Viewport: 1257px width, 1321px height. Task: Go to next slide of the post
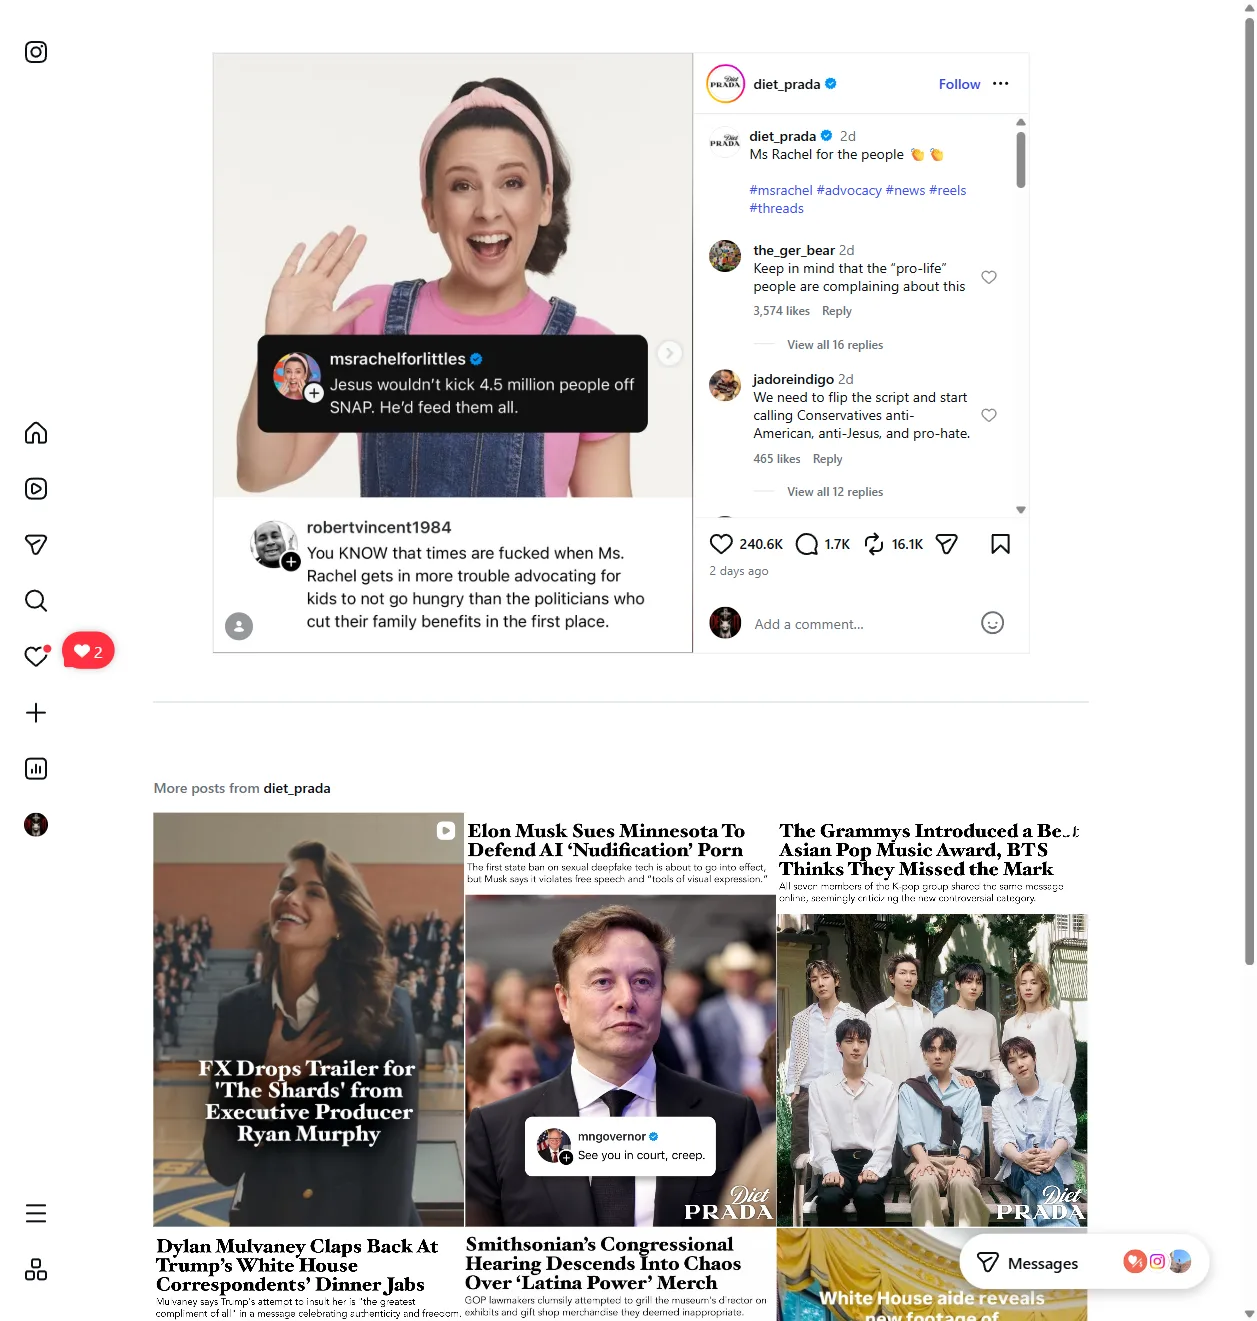click(669, 353)
